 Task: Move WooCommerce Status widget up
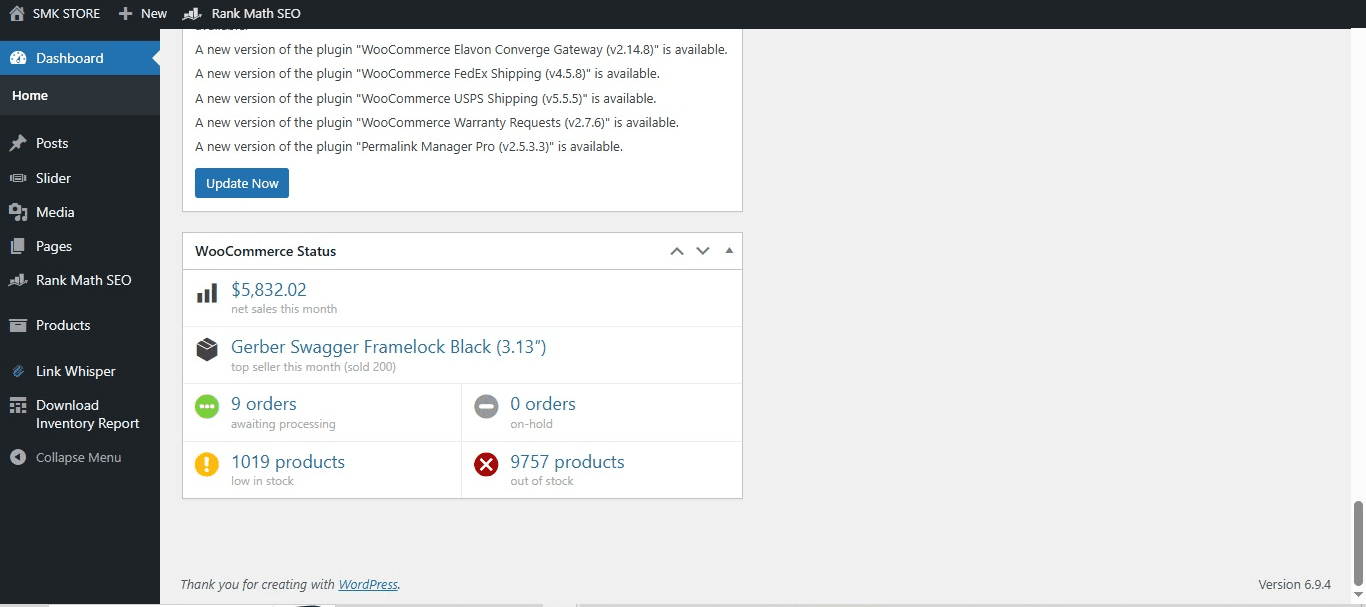tap(677, 251)
